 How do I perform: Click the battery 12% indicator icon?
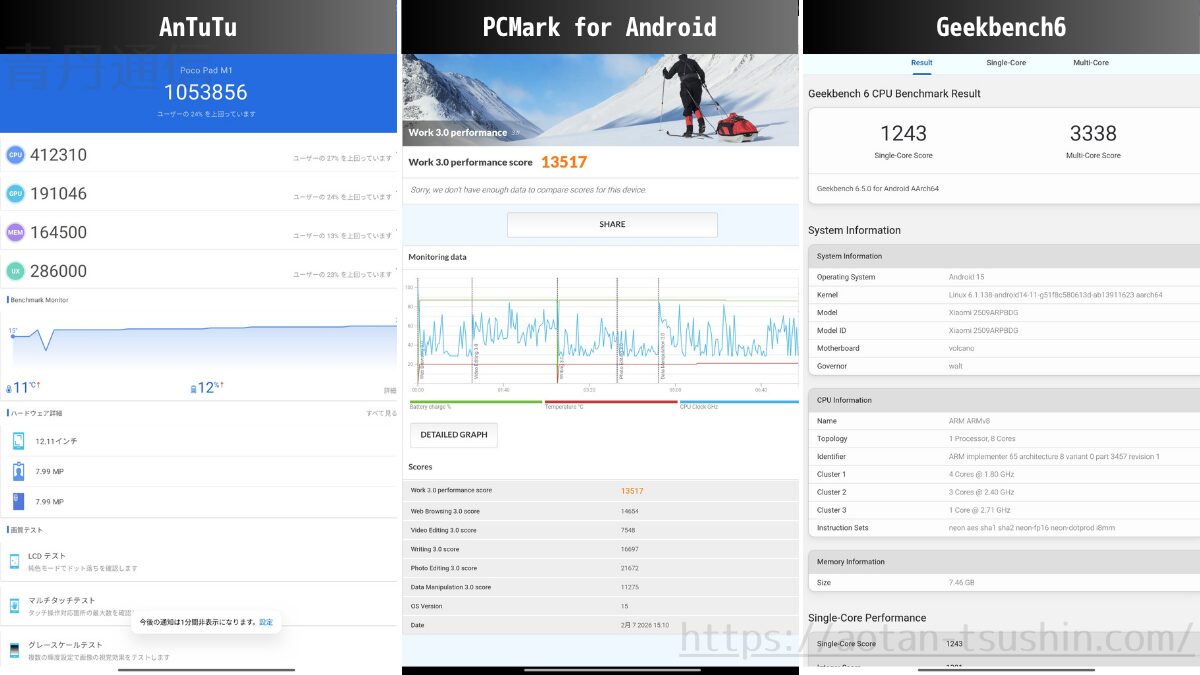tap(194, 388)
